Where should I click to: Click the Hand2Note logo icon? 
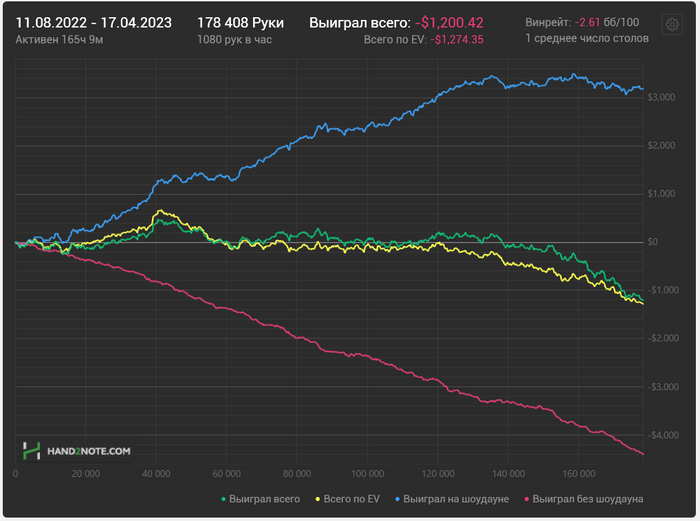click(32, 451)
